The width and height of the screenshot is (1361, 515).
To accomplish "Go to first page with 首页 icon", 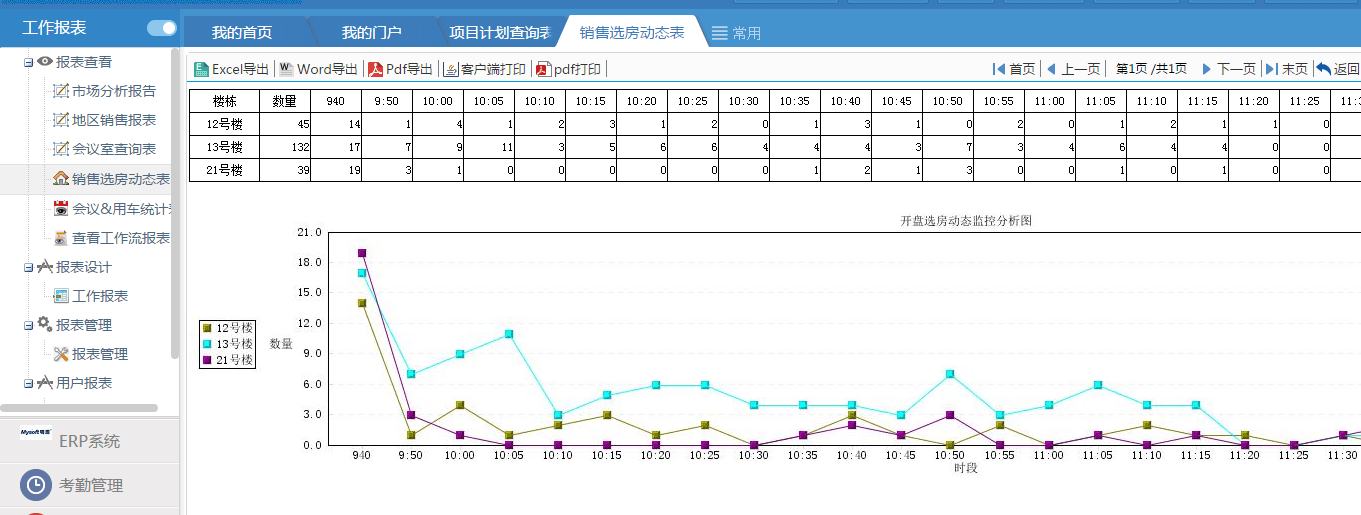I will click(x=998, y=69).
